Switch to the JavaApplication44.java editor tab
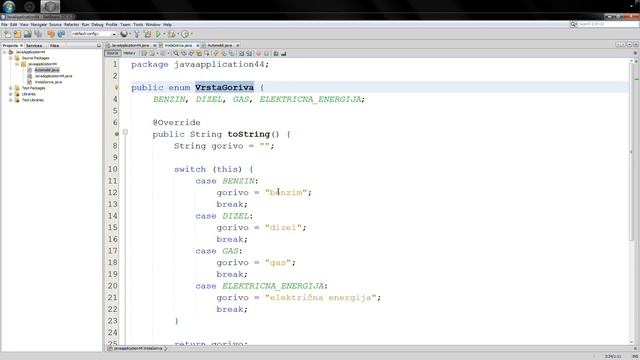This screenshot has height=360, width=640. [x=130, y=45]
